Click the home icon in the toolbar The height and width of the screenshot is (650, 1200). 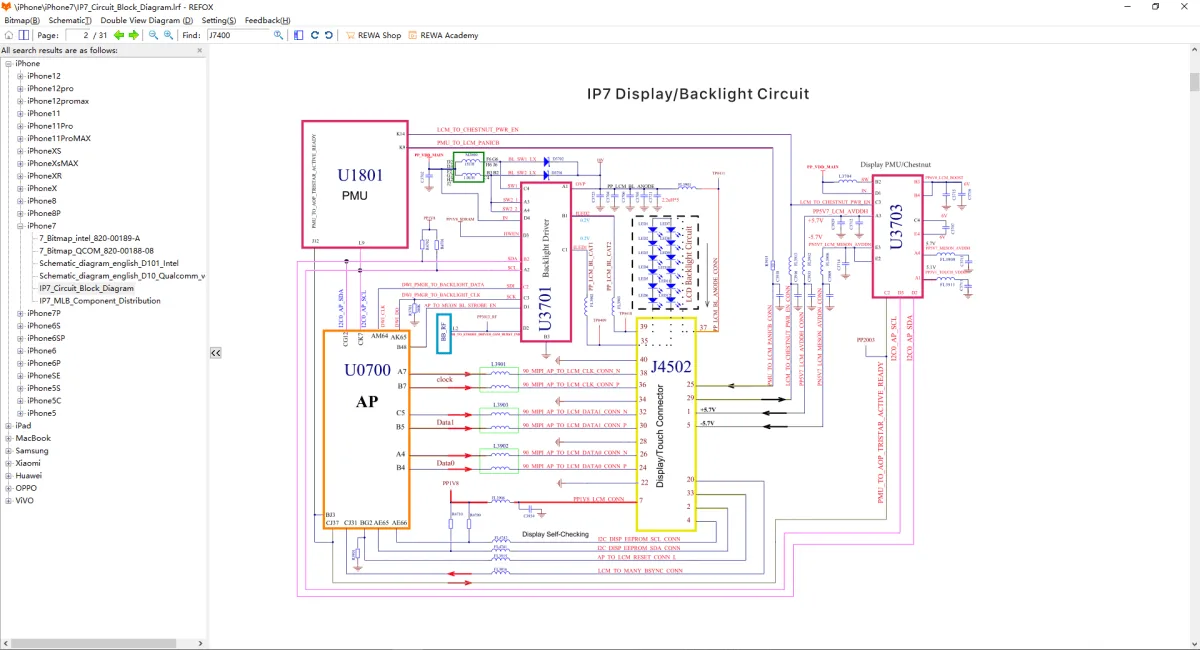click(9, 35)
